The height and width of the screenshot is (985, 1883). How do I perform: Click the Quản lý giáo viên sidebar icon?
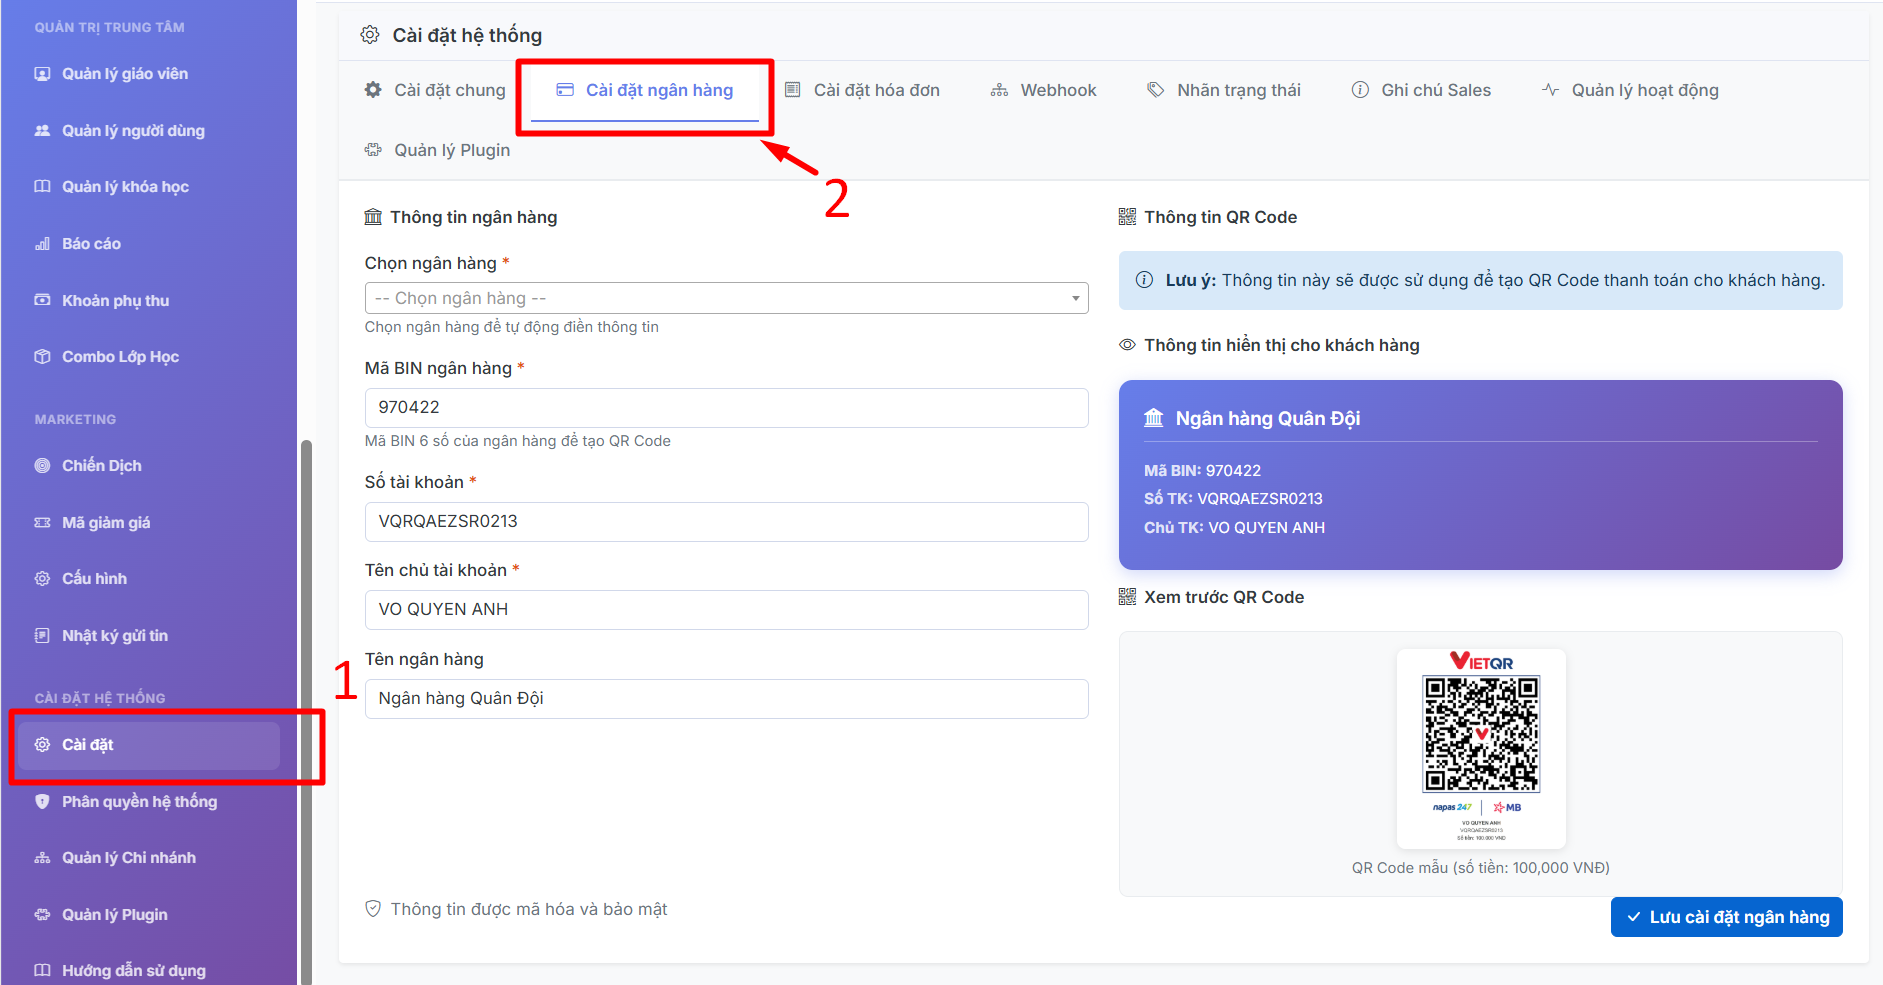42,74
